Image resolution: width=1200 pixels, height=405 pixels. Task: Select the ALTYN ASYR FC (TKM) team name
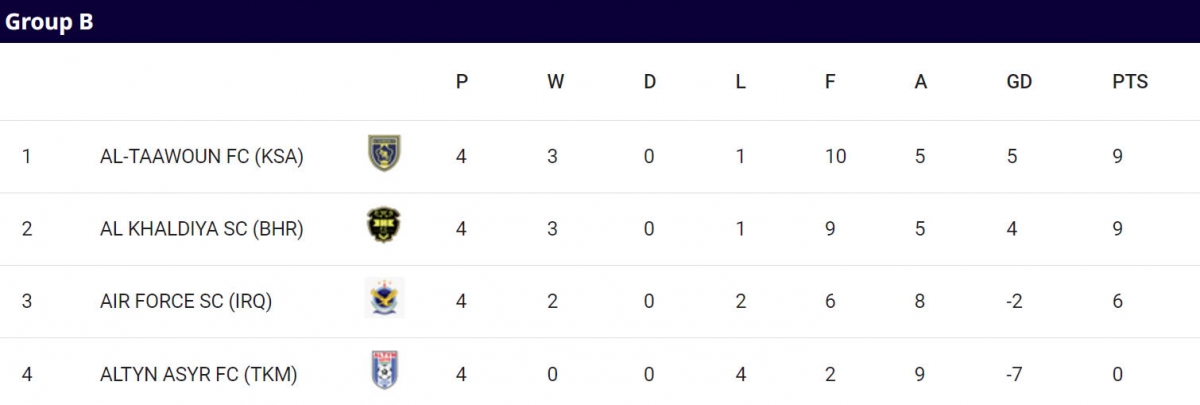199,374
